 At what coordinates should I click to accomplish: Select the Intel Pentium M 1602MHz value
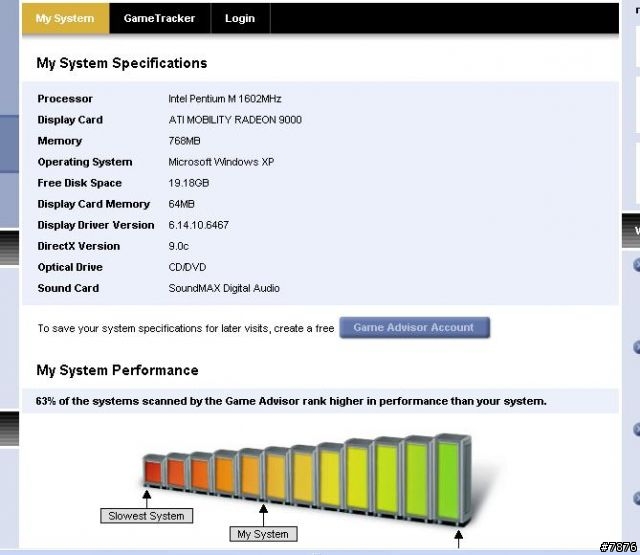coord(225,99)
